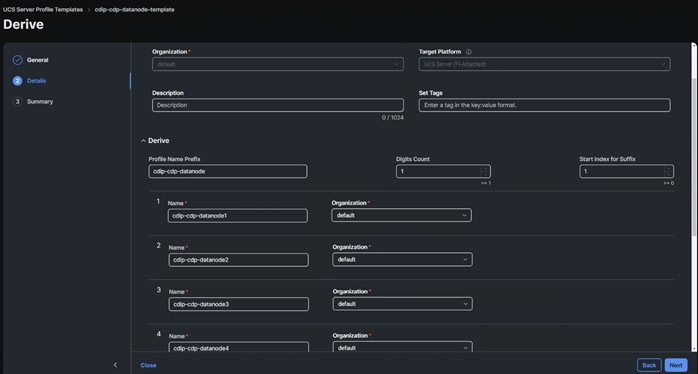Click the Name field cdip-cdp-datanode4

[239, 347]
